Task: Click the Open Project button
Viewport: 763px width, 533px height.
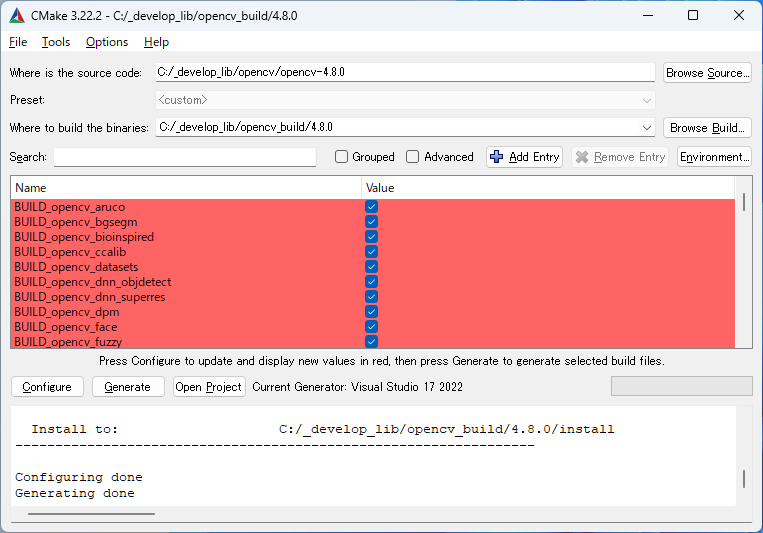Action: [209, 386]
